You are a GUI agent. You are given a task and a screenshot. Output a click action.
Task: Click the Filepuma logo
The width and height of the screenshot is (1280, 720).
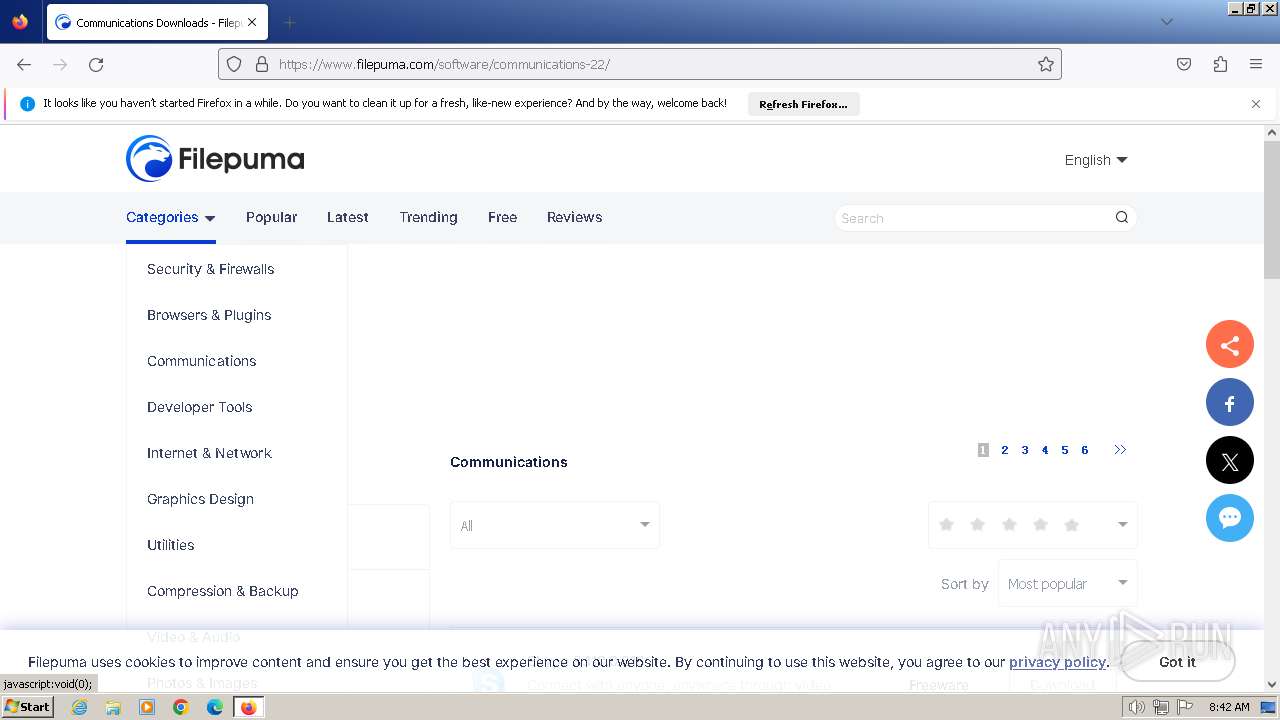tap(215, 159)
